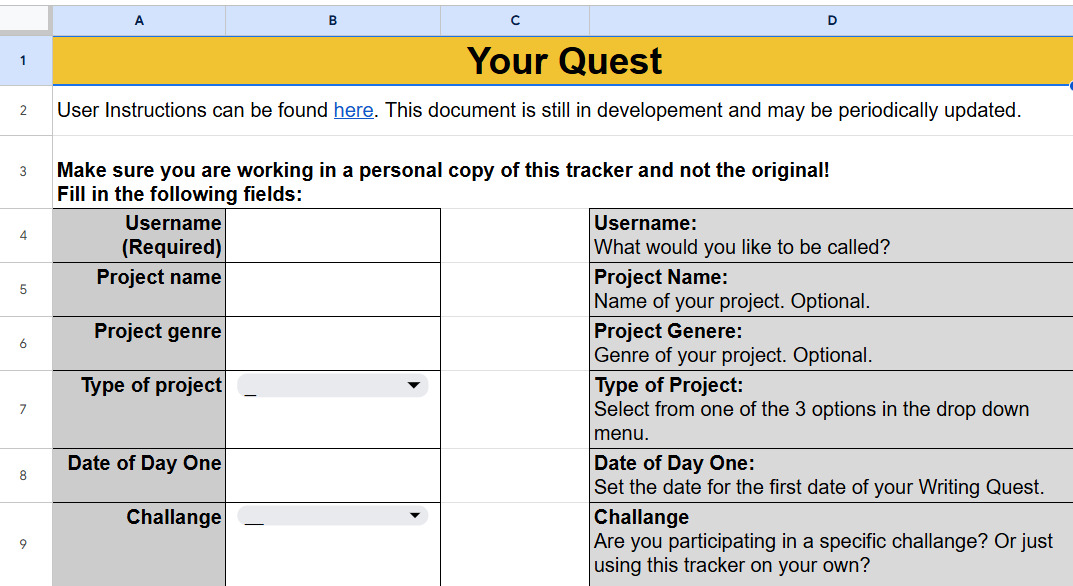Open the 'here' user instructions link
This screenshot has height=586, width=1073.
point(353,110)
